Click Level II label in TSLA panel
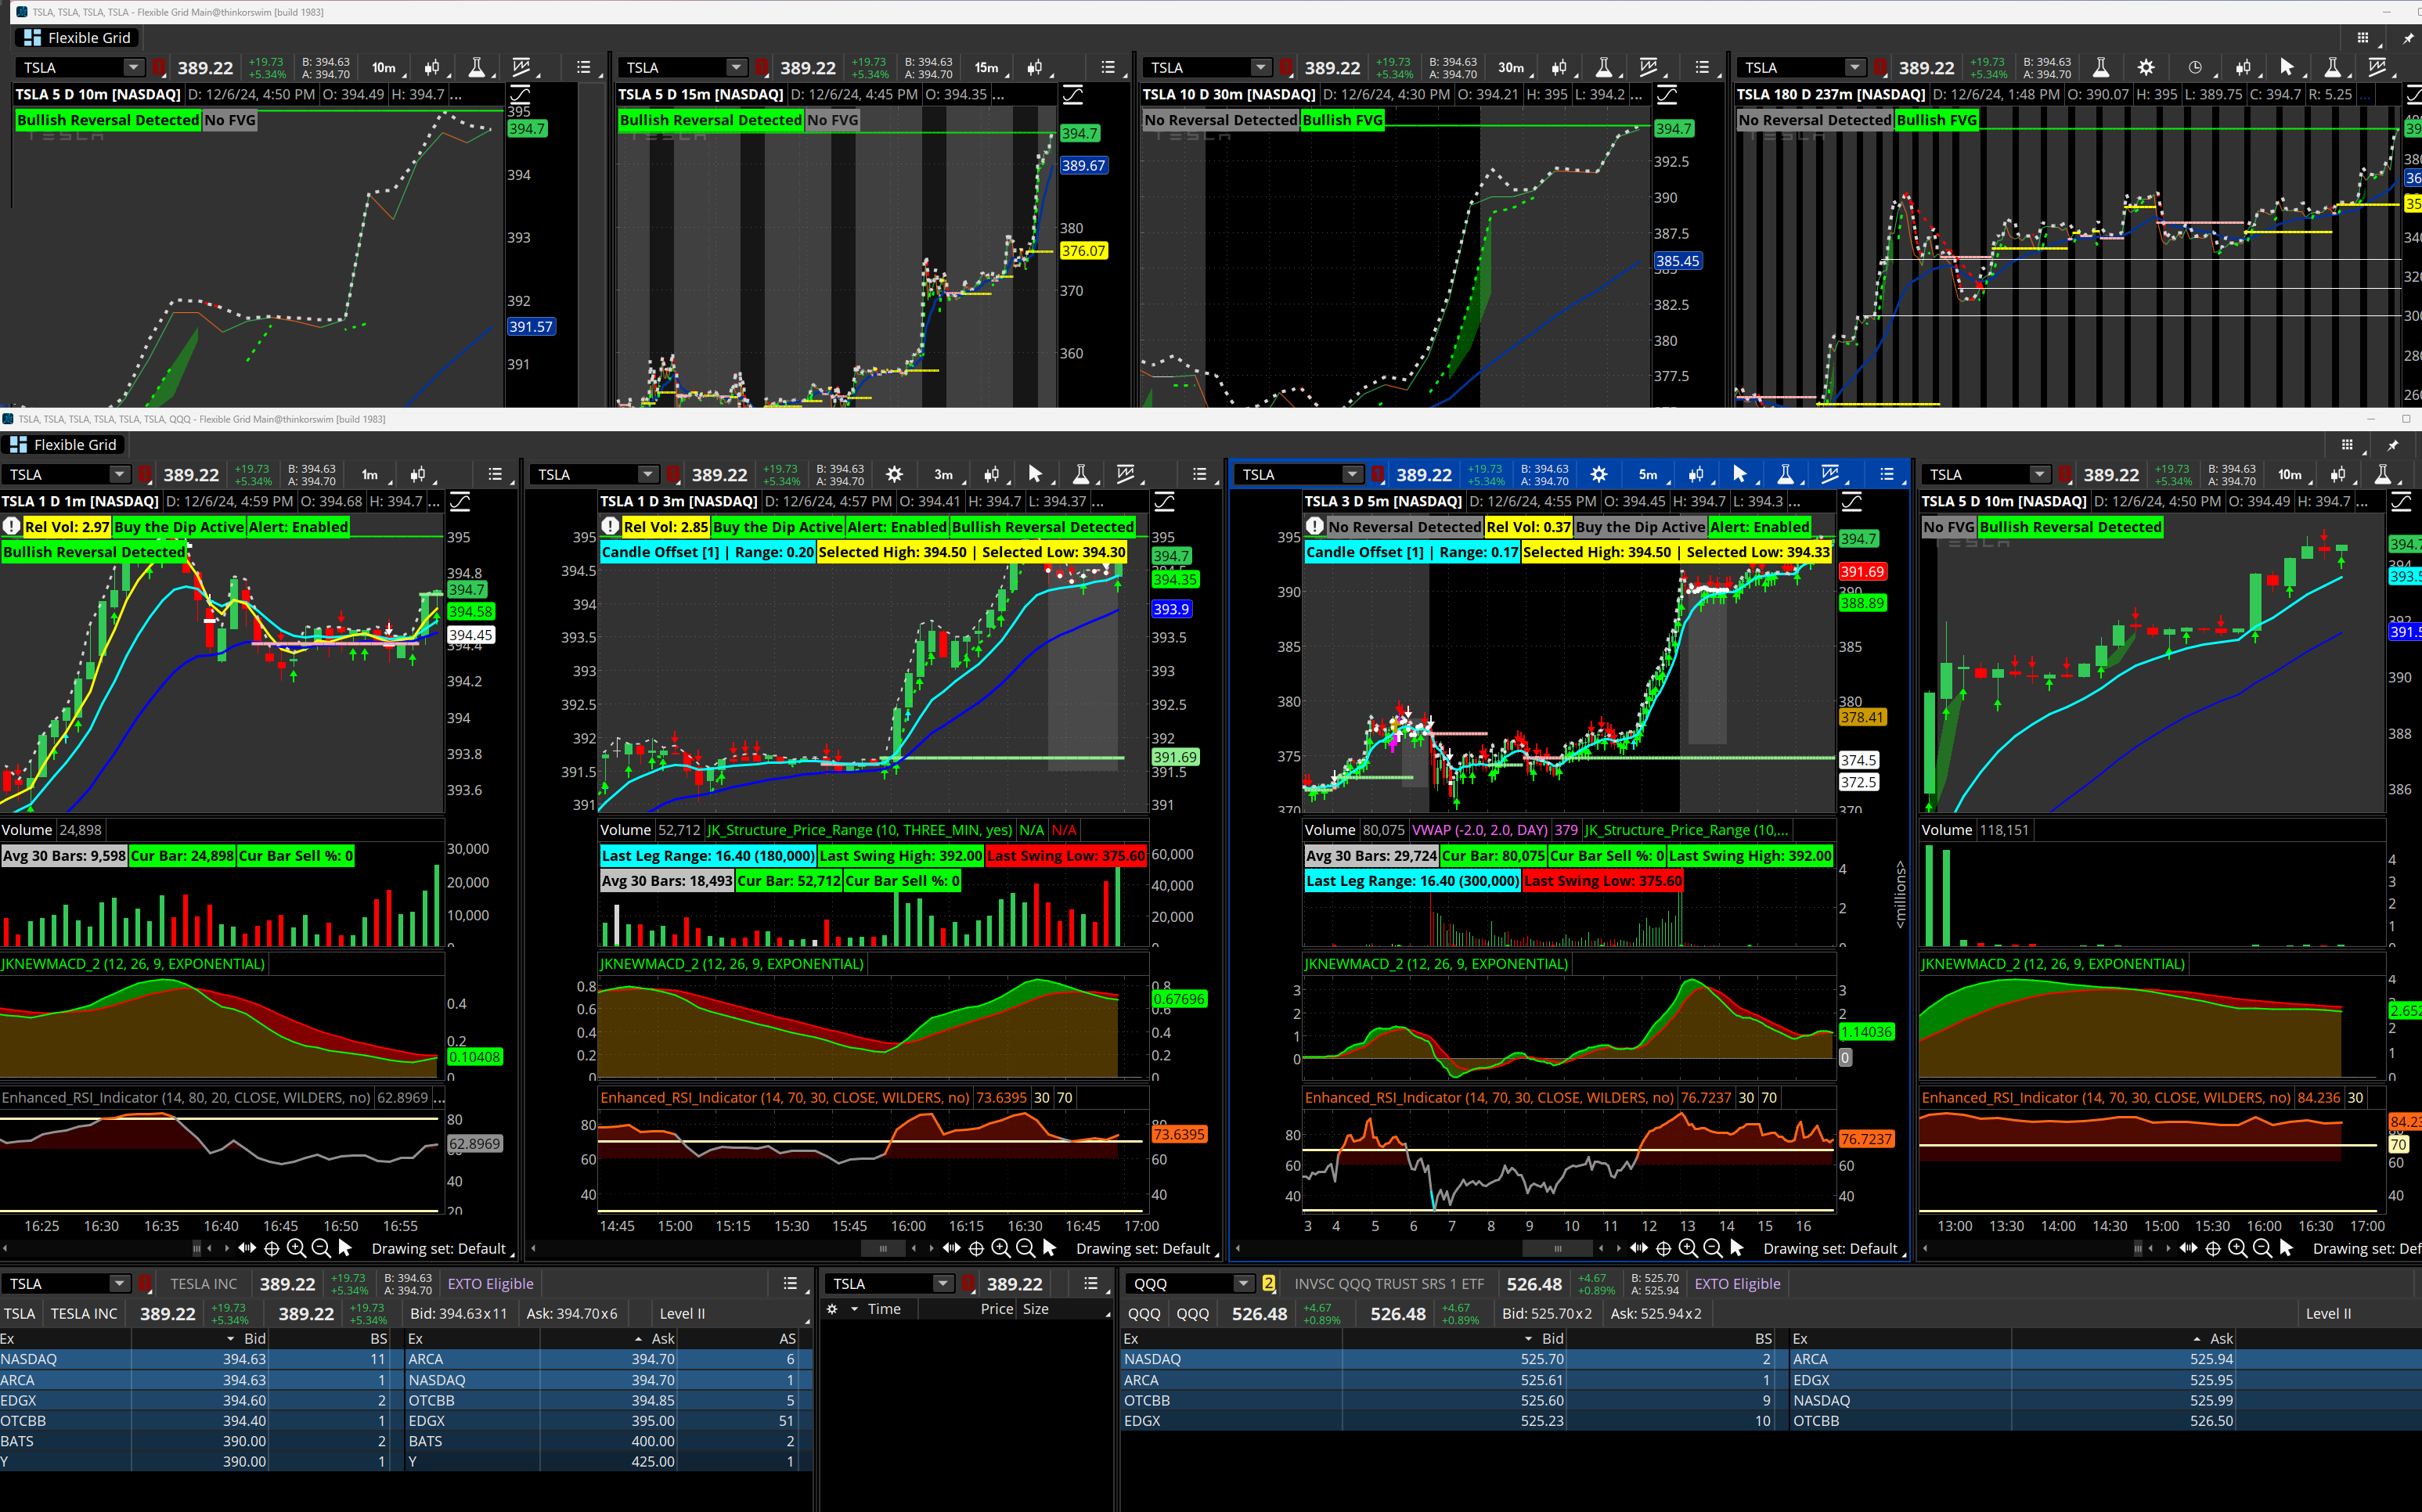 [x=682, y=1314]
